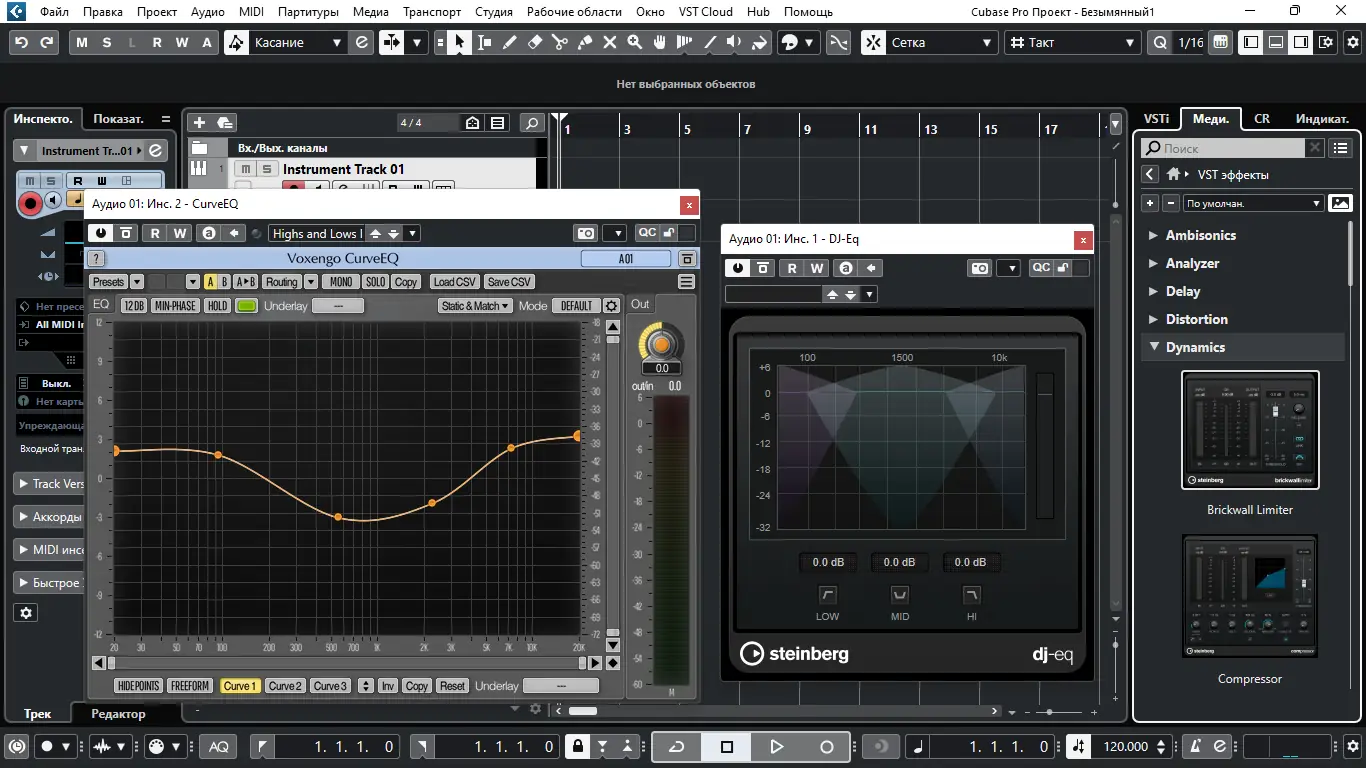Click the EQ curve point near 500 Hz
Viewport: 1366px width, 768px height.
click(338, 517)
